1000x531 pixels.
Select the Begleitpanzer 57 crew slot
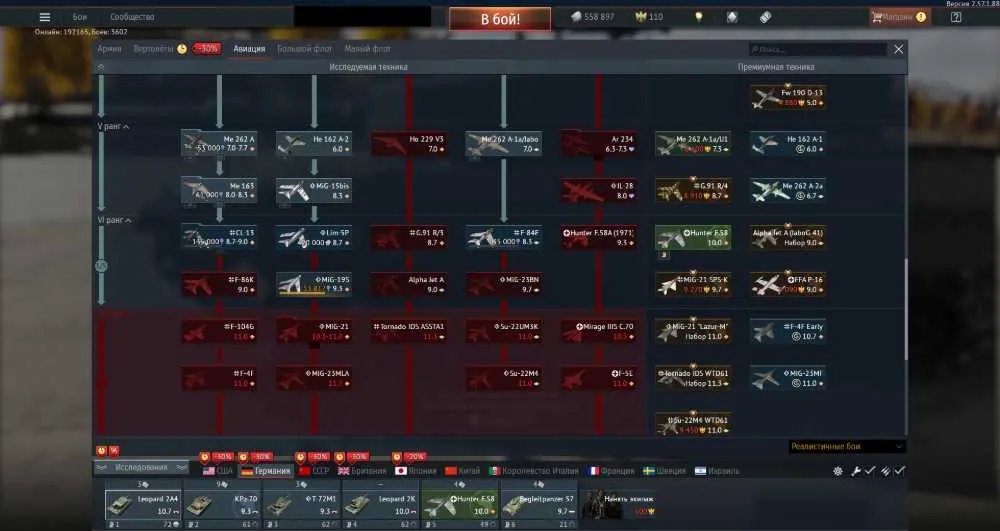click(x=540, y=505)
